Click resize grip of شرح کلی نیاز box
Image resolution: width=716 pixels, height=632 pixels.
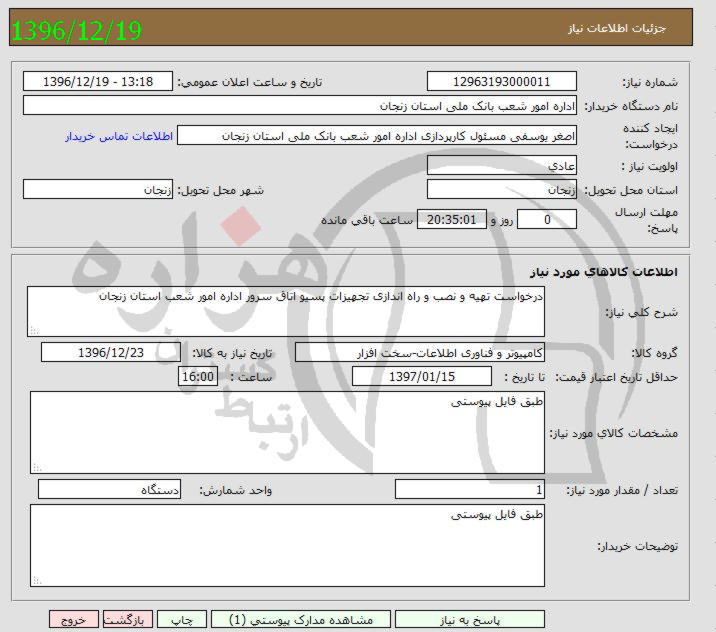coord(34,331)
